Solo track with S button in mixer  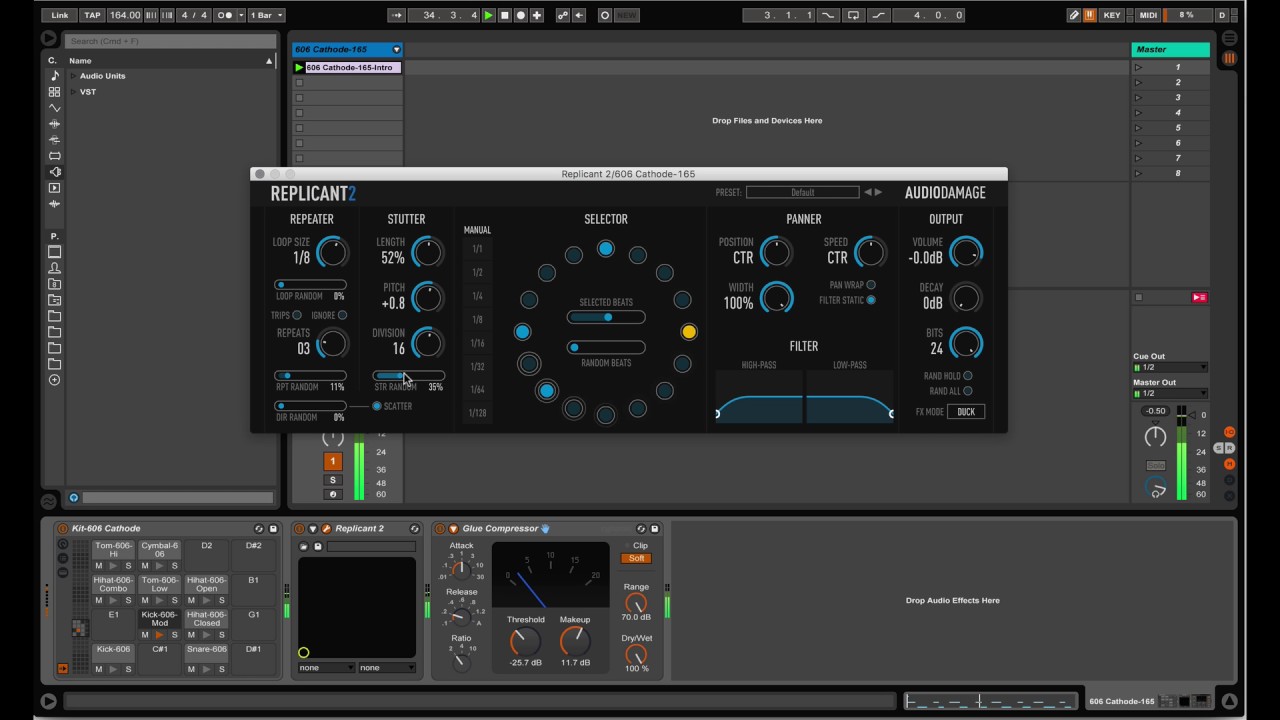333,480
